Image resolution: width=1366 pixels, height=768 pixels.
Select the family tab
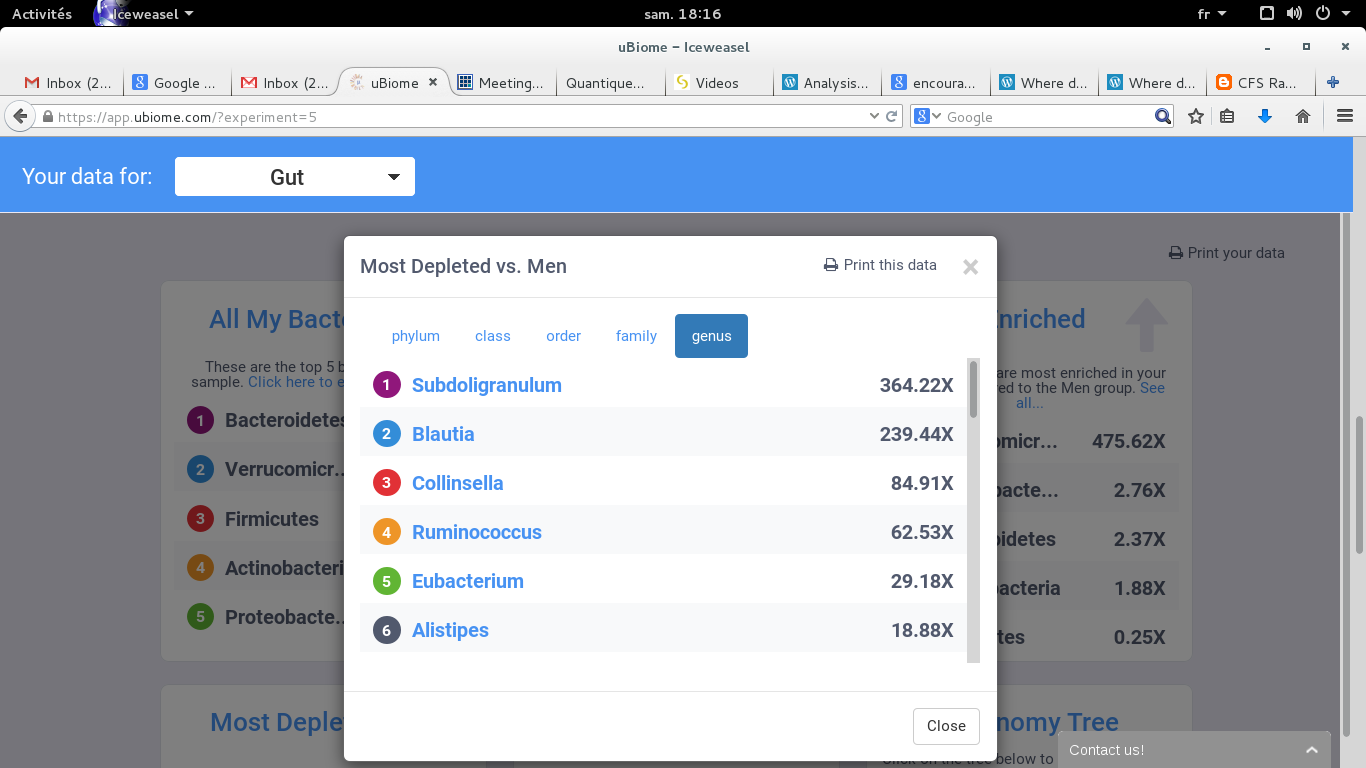[x=636, y=336]
